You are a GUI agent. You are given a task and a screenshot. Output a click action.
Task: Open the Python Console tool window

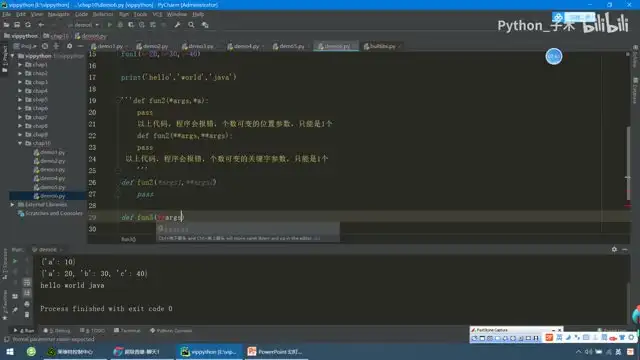[171, 331]
